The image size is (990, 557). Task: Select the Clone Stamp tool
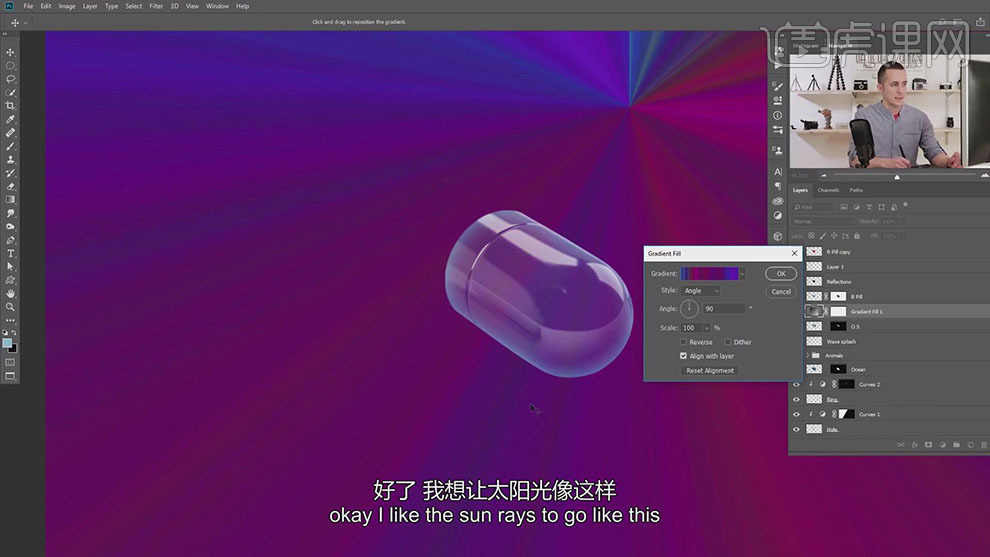coord(10,160)
